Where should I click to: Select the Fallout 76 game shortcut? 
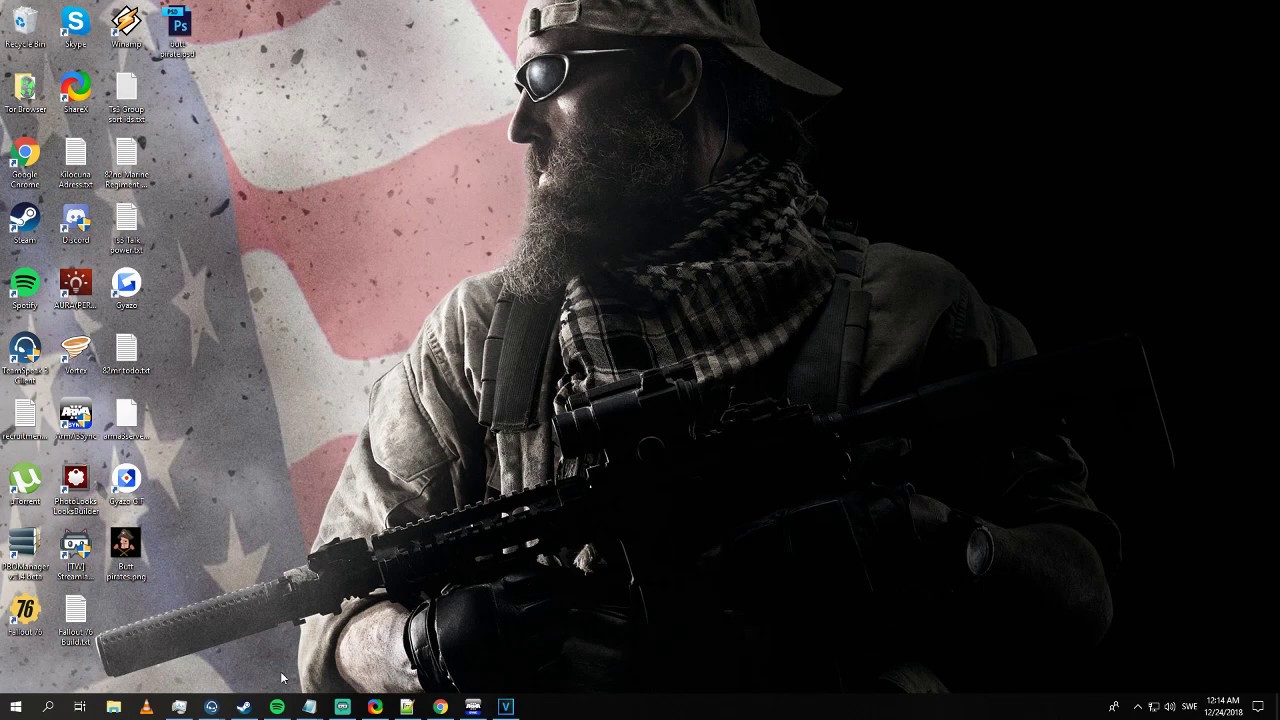(x=25, y=616)
